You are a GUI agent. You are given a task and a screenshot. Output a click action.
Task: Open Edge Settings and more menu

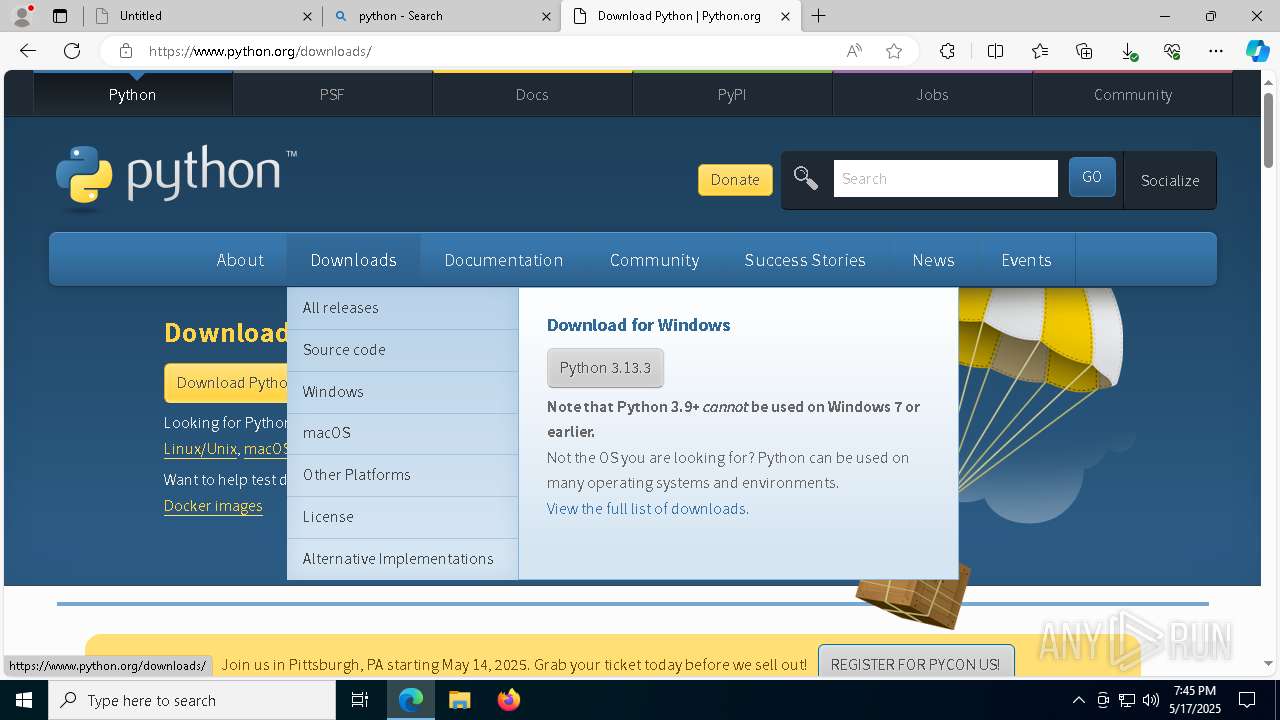tap(1216, 51)
